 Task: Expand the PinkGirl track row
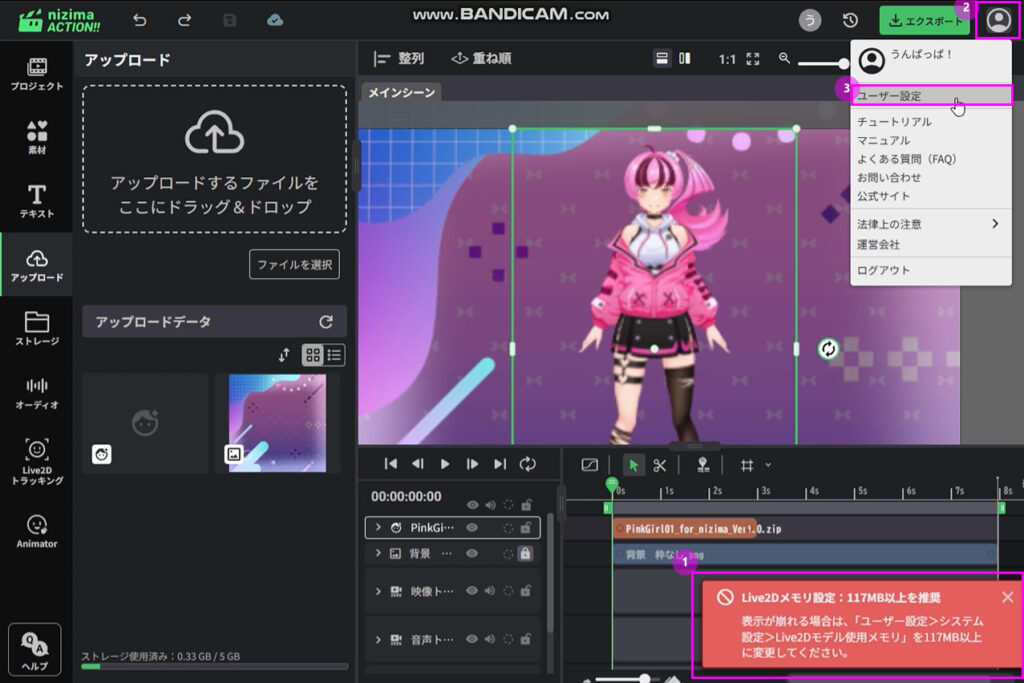tap(378, 527)
